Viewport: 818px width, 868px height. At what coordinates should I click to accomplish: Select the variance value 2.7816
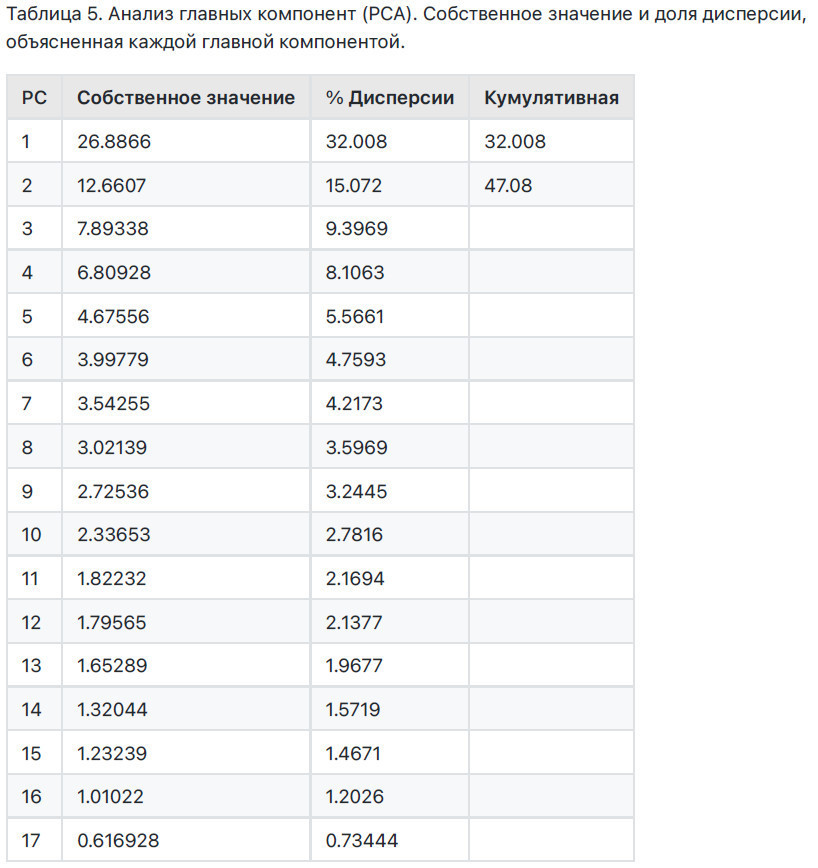coord(354,535)
